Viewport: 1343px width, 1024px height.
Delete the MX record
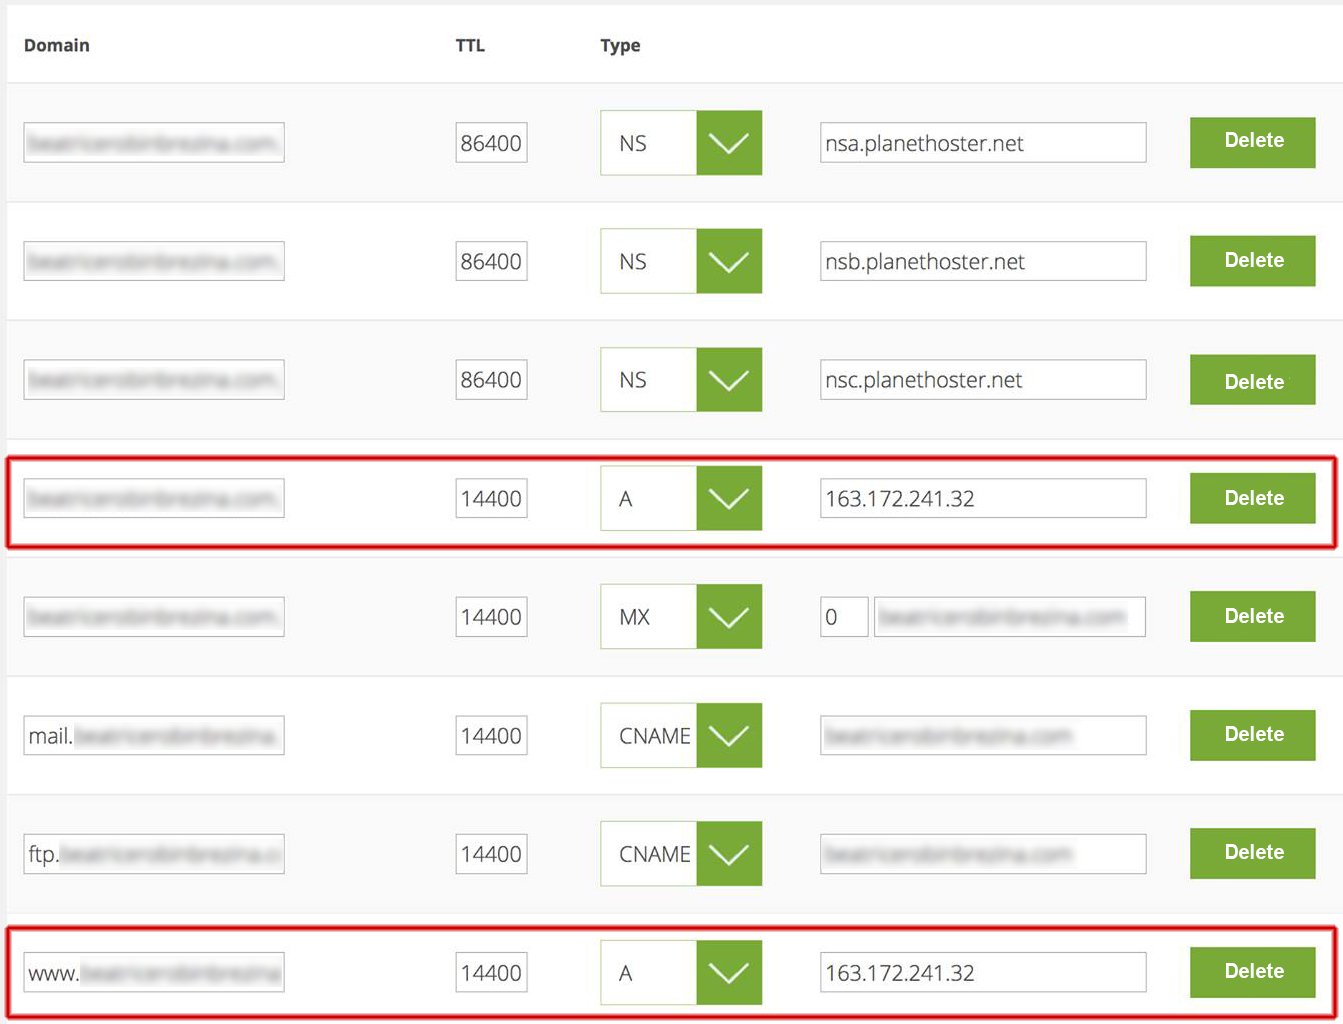(x=1252, y=617)
